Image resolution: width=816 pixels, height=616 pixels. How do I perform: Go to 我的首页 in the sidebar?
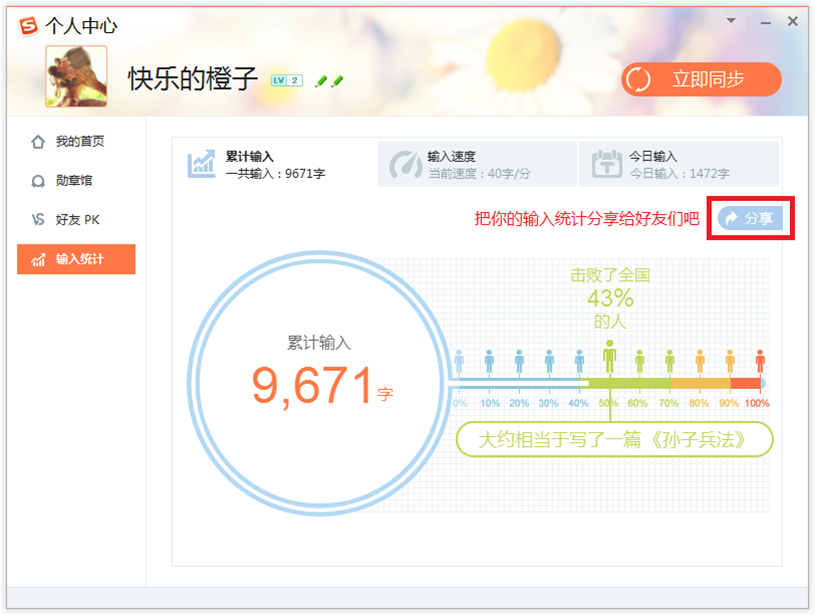tap(76, 142)
